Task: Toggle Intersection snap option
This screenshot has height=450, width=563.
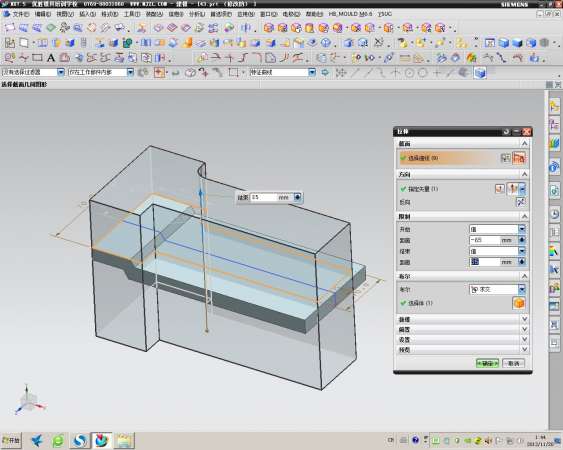Action: pyautogui.click(x=395, y=73)
